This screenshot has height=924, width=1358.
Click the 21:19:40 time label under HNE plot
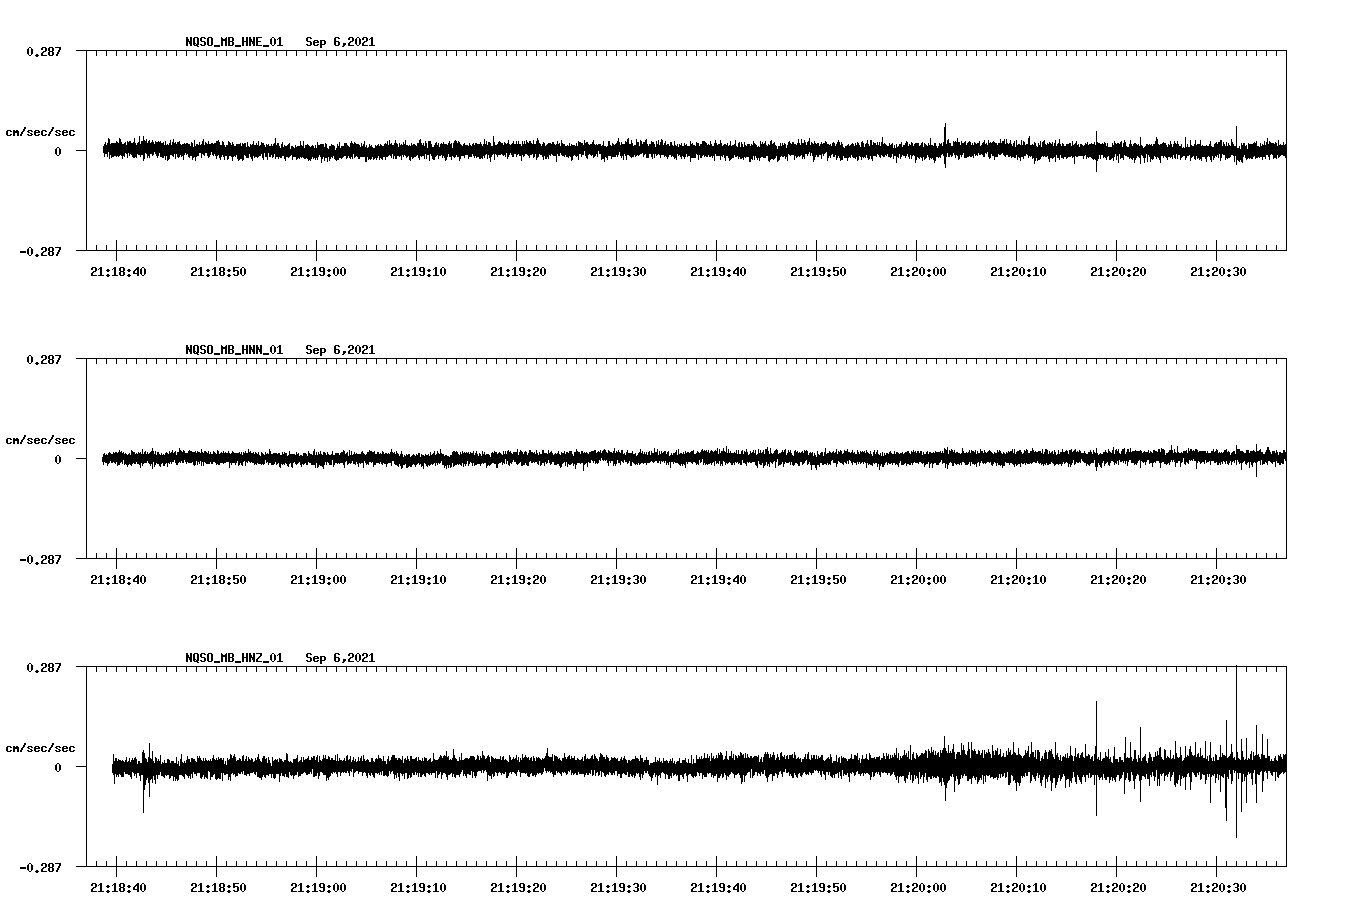click(718, 271)
